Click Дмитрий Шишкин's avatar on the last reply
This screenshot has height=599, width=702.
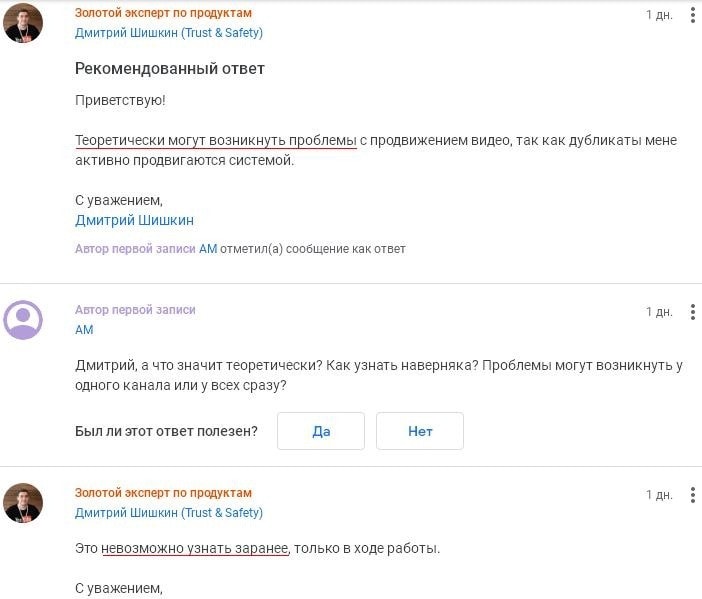coord(23,503)
